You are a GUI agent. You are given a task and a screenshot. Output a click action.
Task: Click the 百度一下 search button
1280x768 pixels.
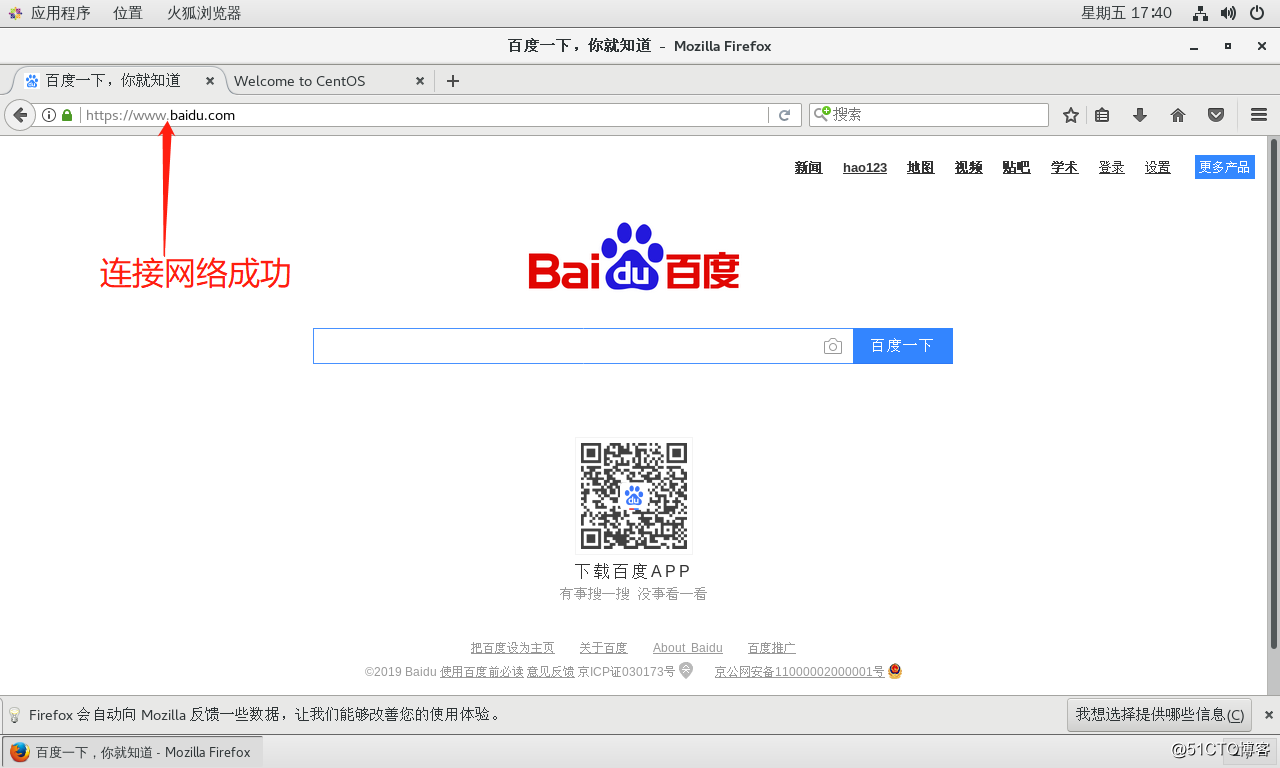[902, 346]
